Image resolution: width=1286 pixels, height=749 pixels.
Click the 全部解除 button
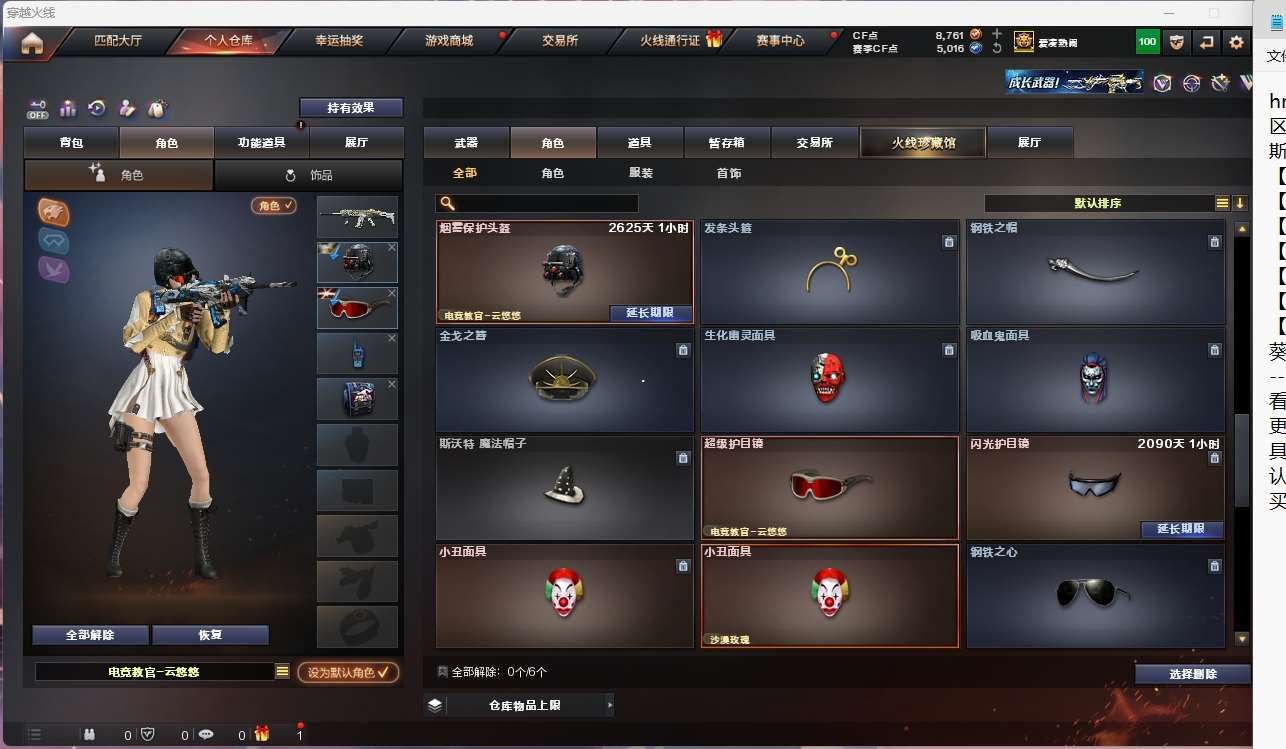click(90, 635)
